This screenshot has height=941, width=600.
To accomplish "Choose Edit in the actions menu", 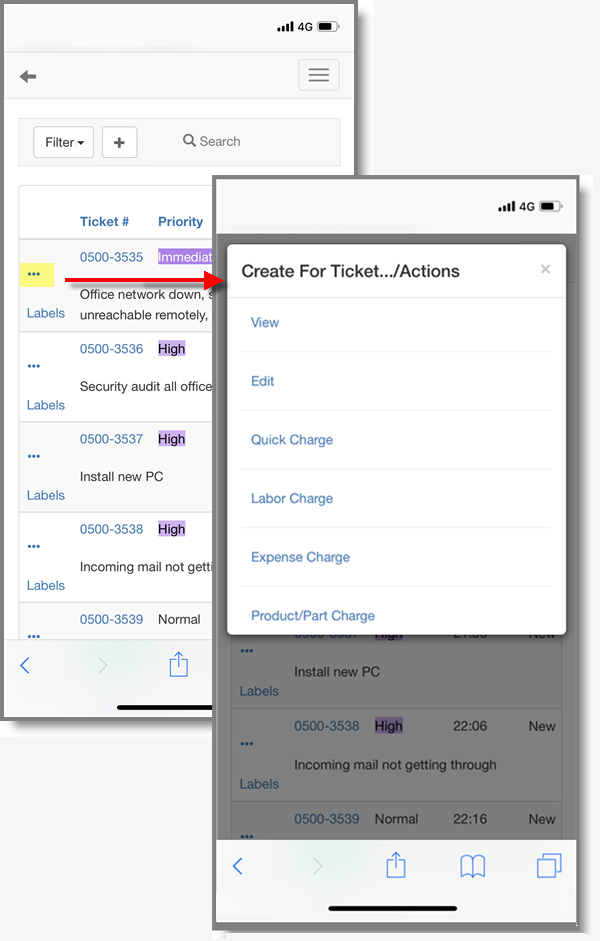I will (x=263, y=381).
